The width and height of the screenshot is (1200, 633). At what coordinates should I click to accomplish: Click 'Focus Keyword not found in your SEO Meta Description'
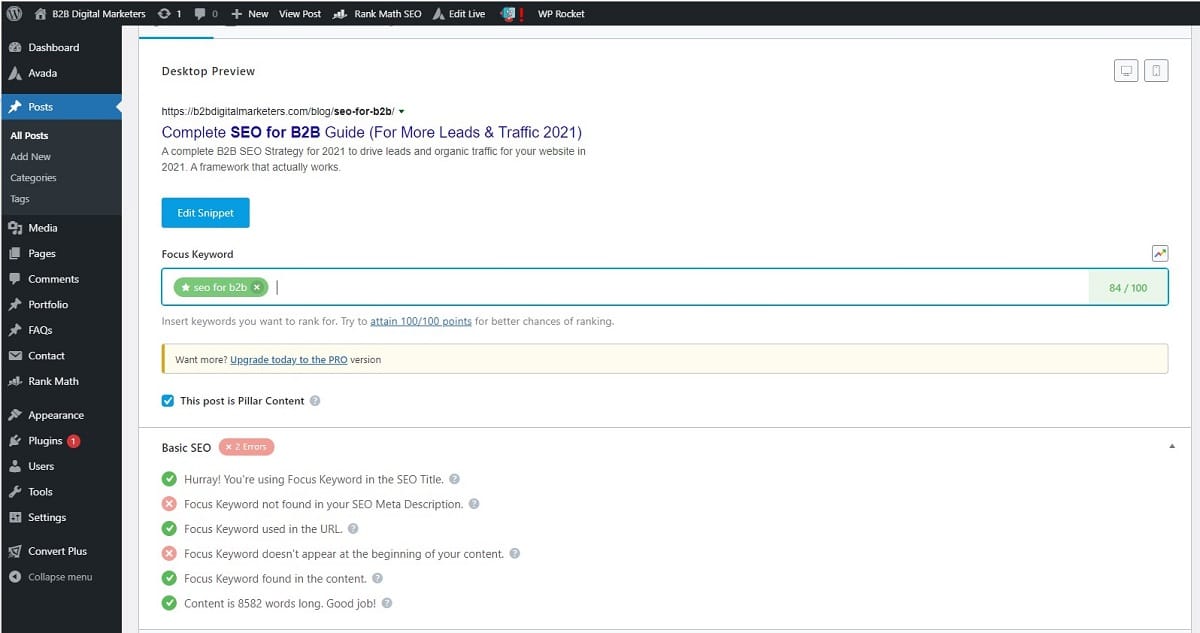[x=324, y=504]
